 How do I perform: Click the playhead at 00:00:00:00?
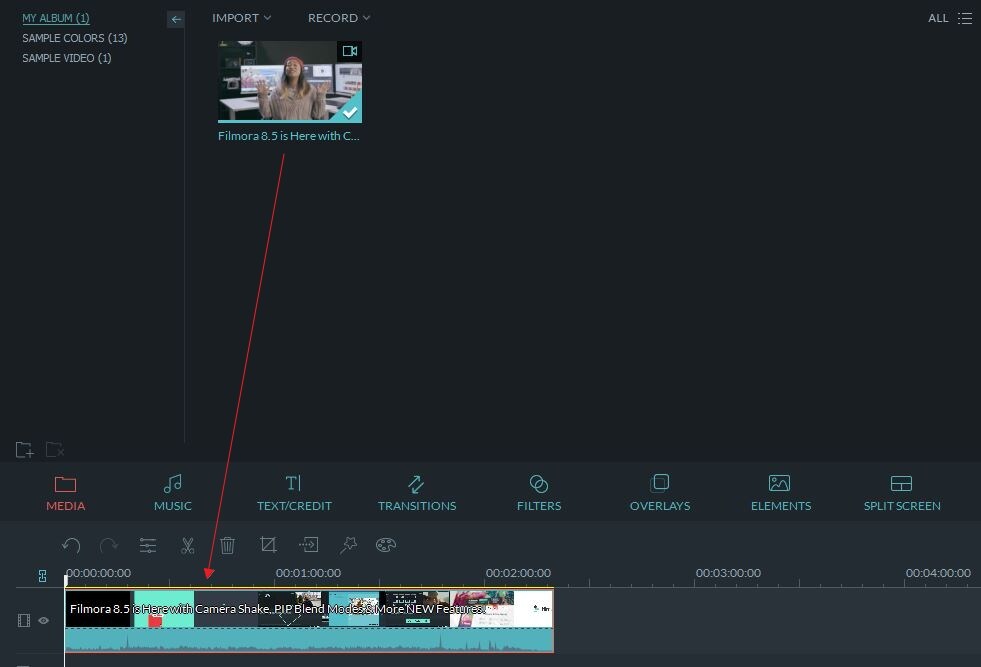[x=65, y=580]
